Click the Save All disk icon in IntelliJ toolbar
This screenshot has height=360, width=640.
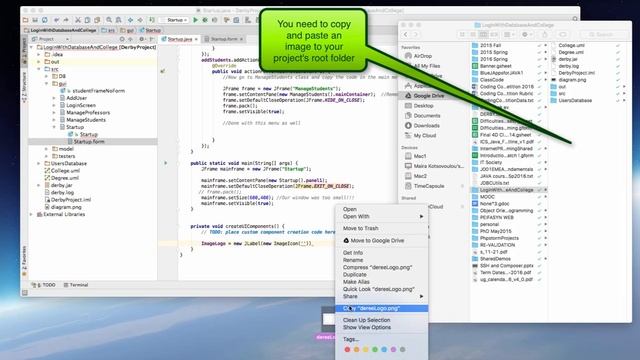[35, 20]
